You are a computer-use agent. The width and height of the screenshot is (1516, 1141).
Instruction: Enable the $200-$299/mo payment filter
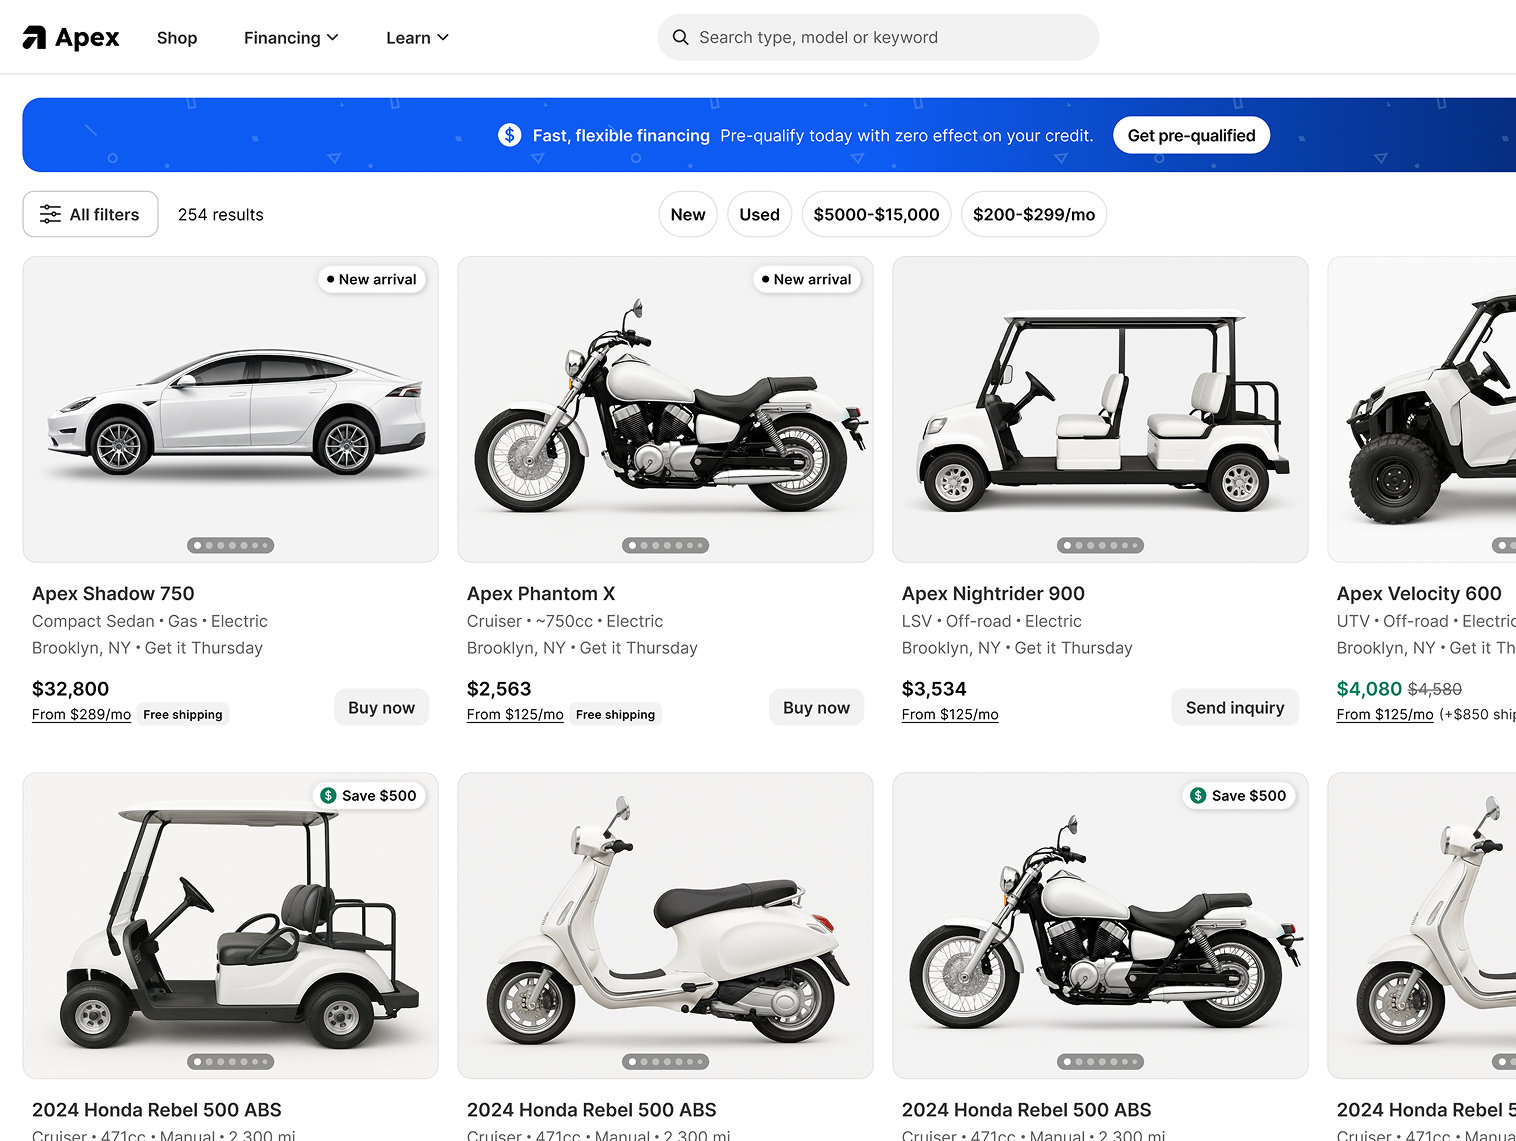pos(1034,213)
